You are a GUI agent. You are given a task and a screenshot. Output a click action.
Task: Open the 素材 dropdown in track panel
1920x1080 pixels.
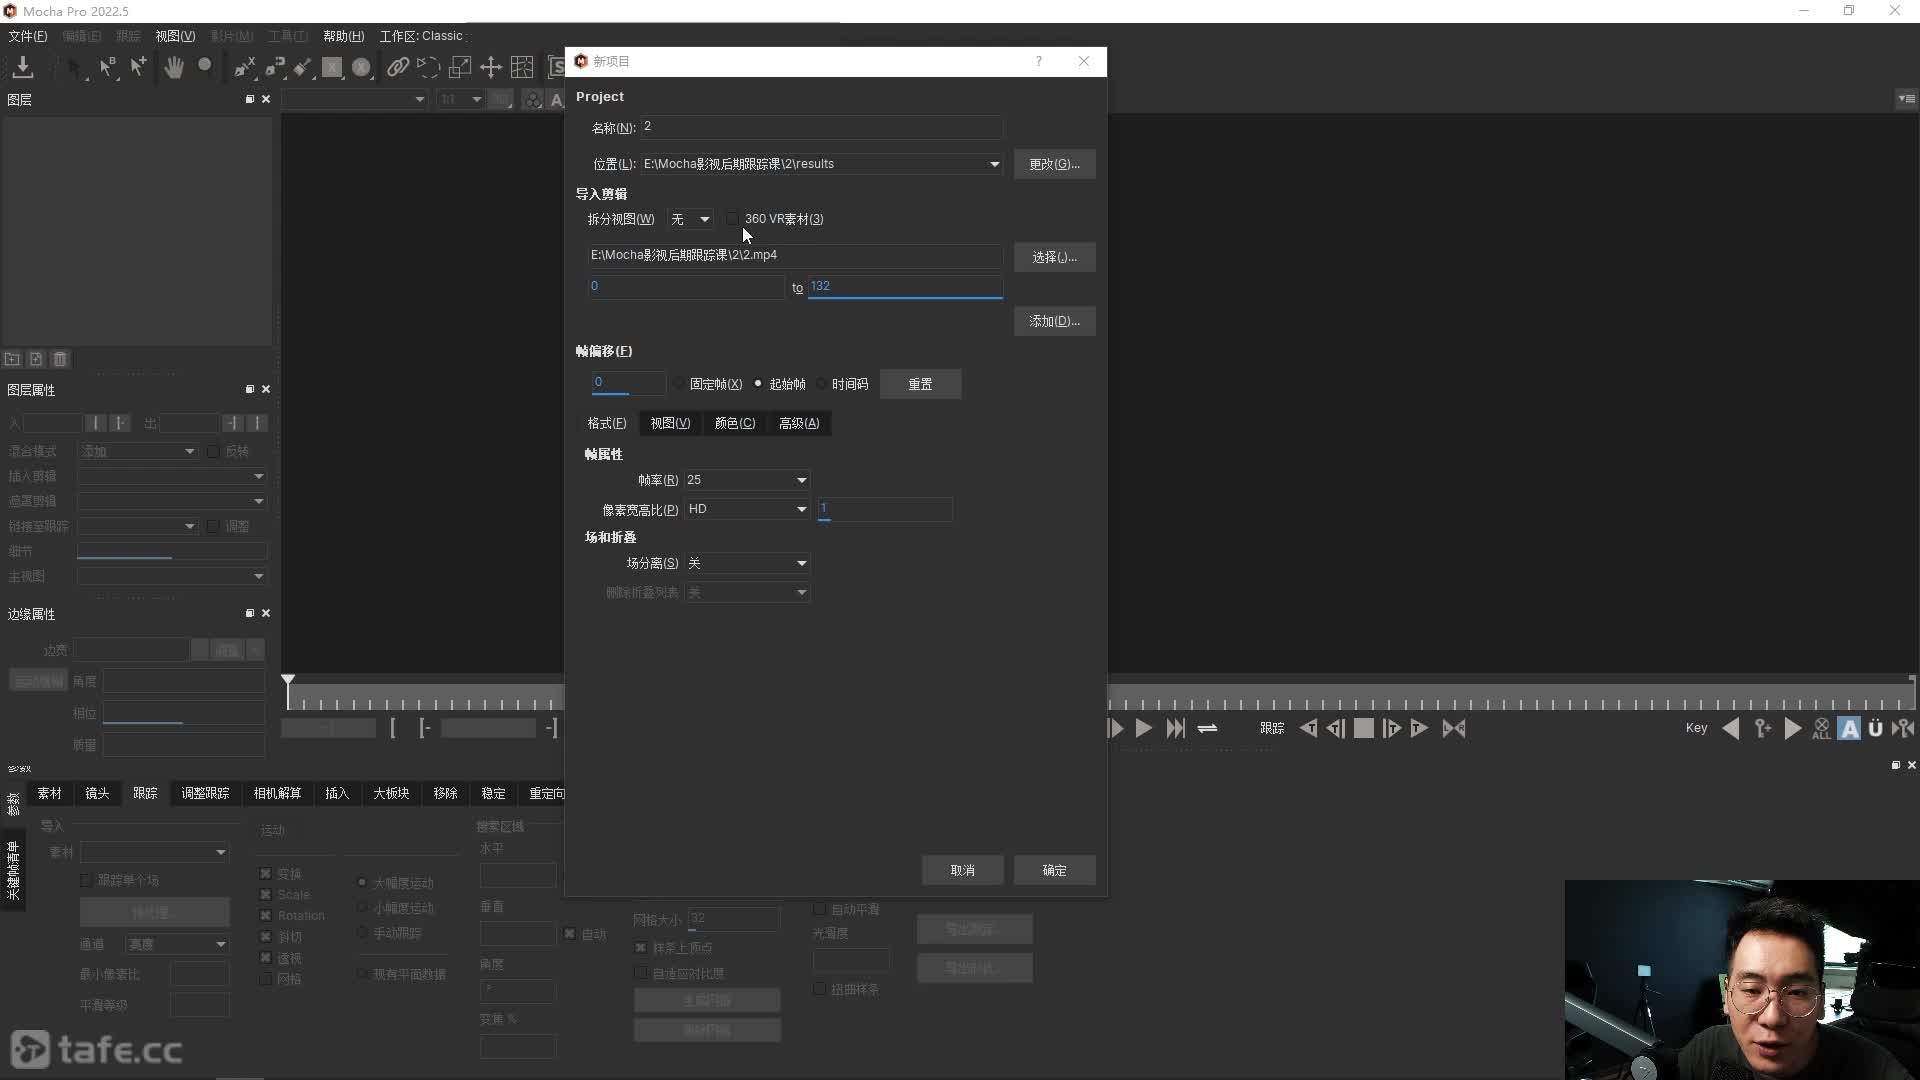pos(155,852)
